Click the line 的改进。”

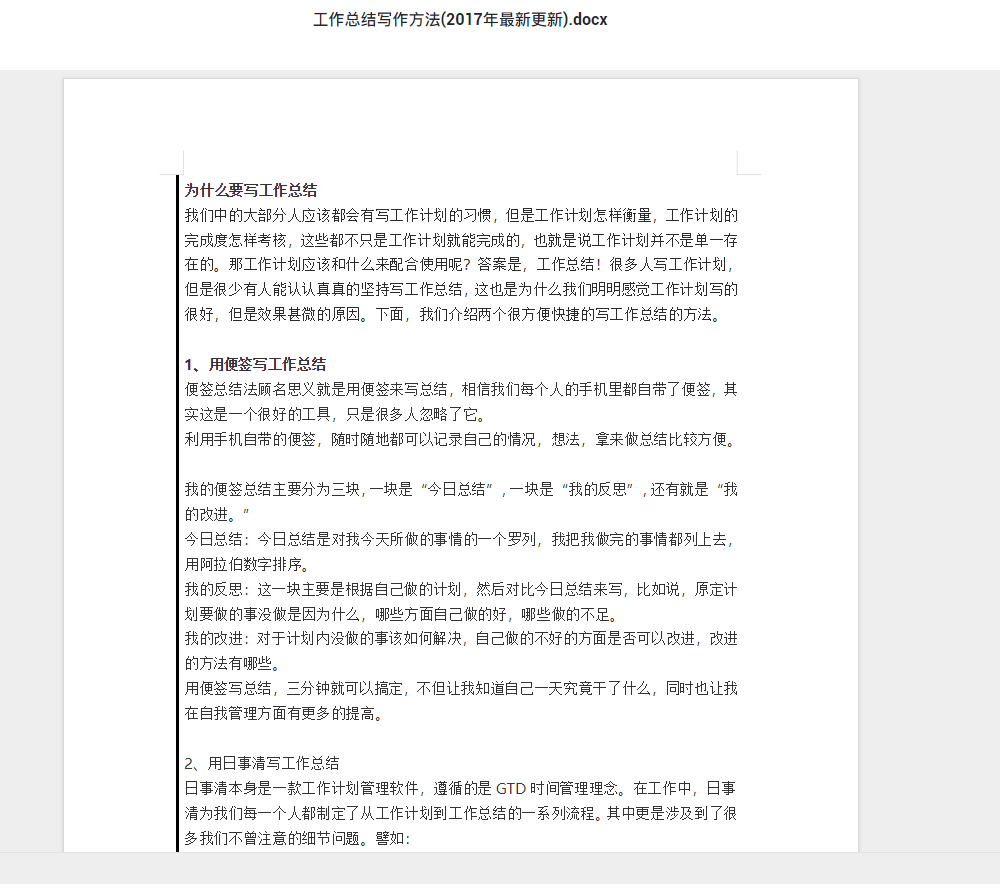pyautogui.click(x=217, y=514)
